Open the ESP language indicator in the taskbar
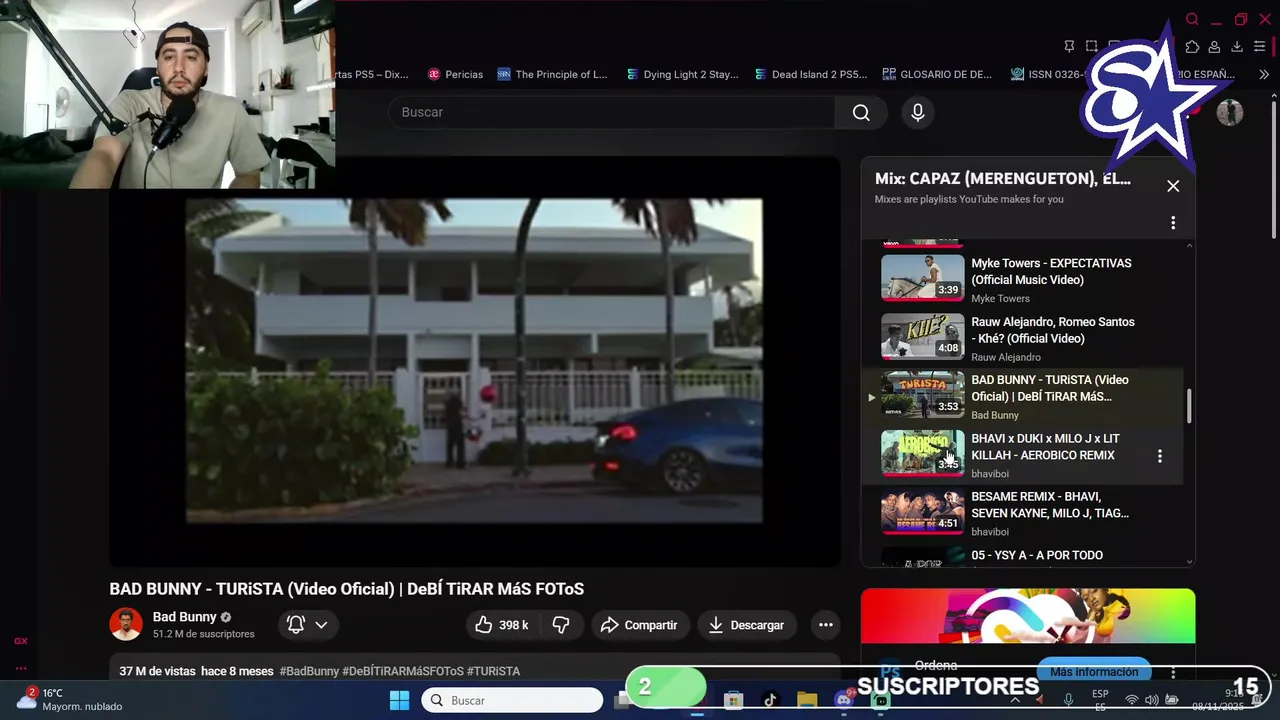This screenshot has height=720, width=1280. click(x=1100, y=700)
